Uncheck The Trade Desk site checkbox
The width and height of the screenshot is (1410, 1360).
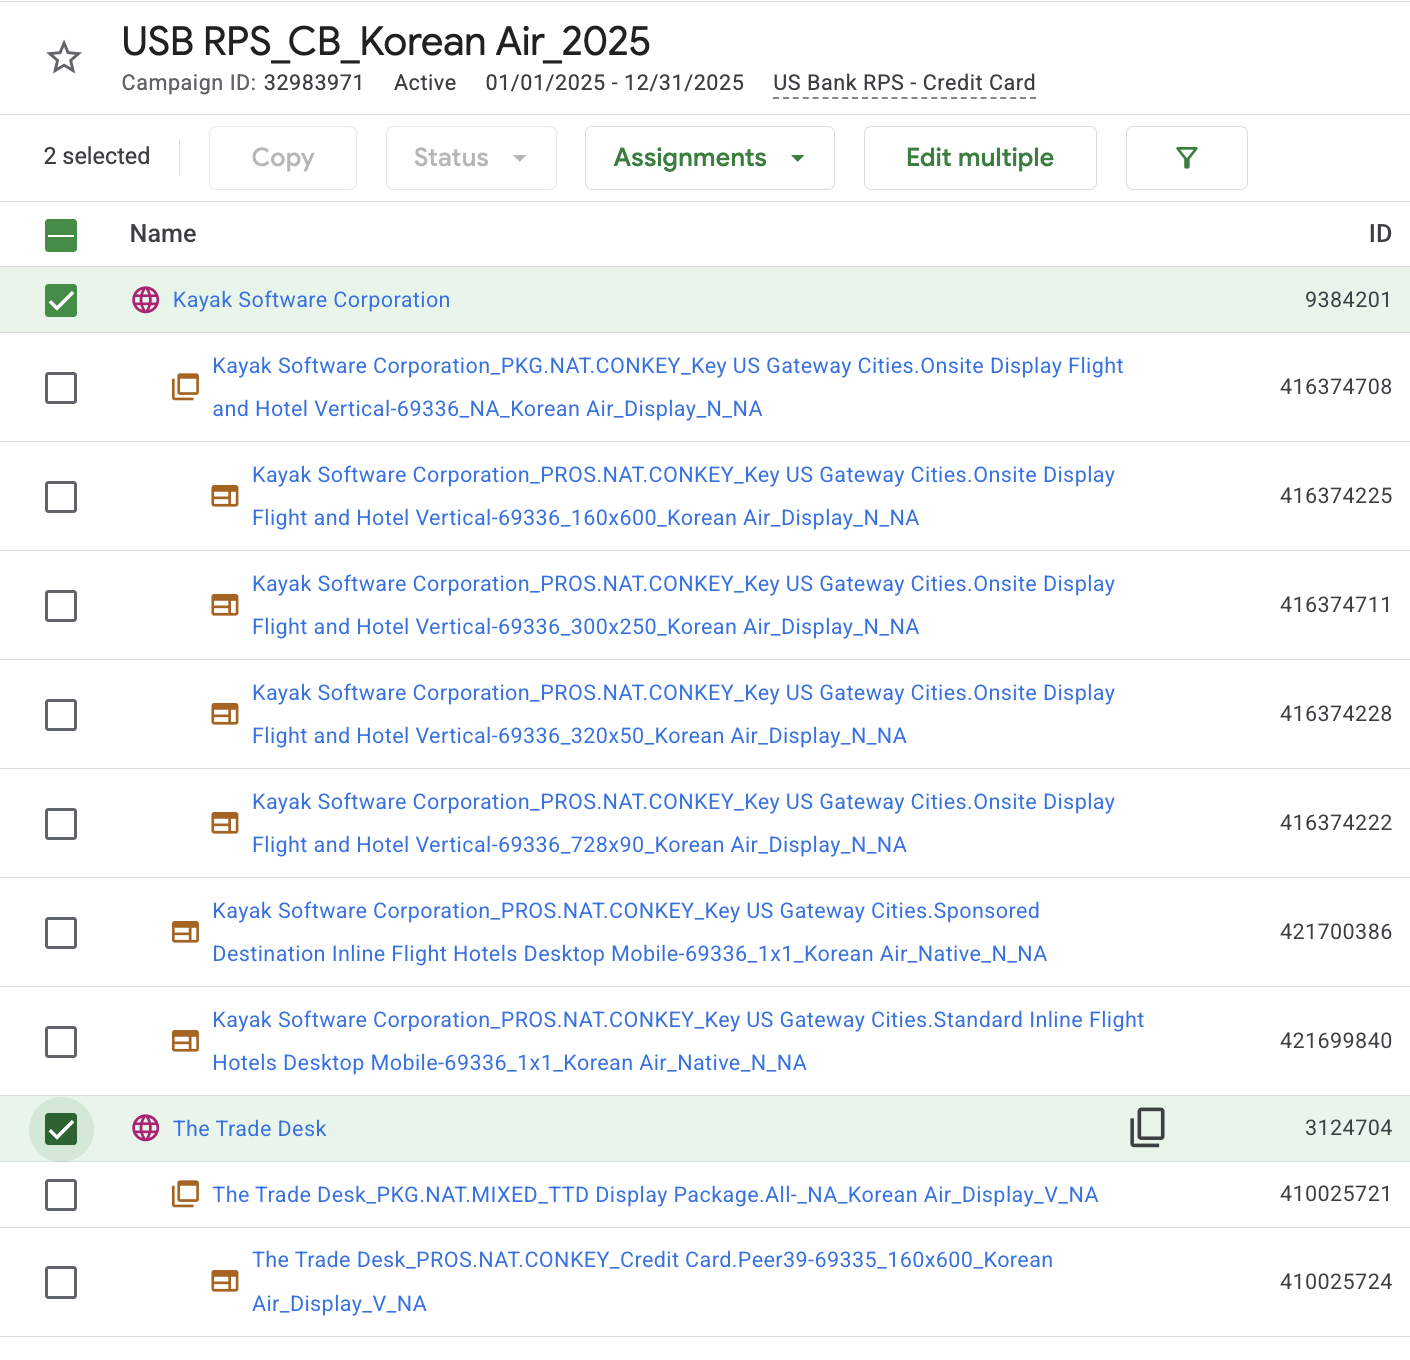pyautogui.click(x=61, y=1129)
